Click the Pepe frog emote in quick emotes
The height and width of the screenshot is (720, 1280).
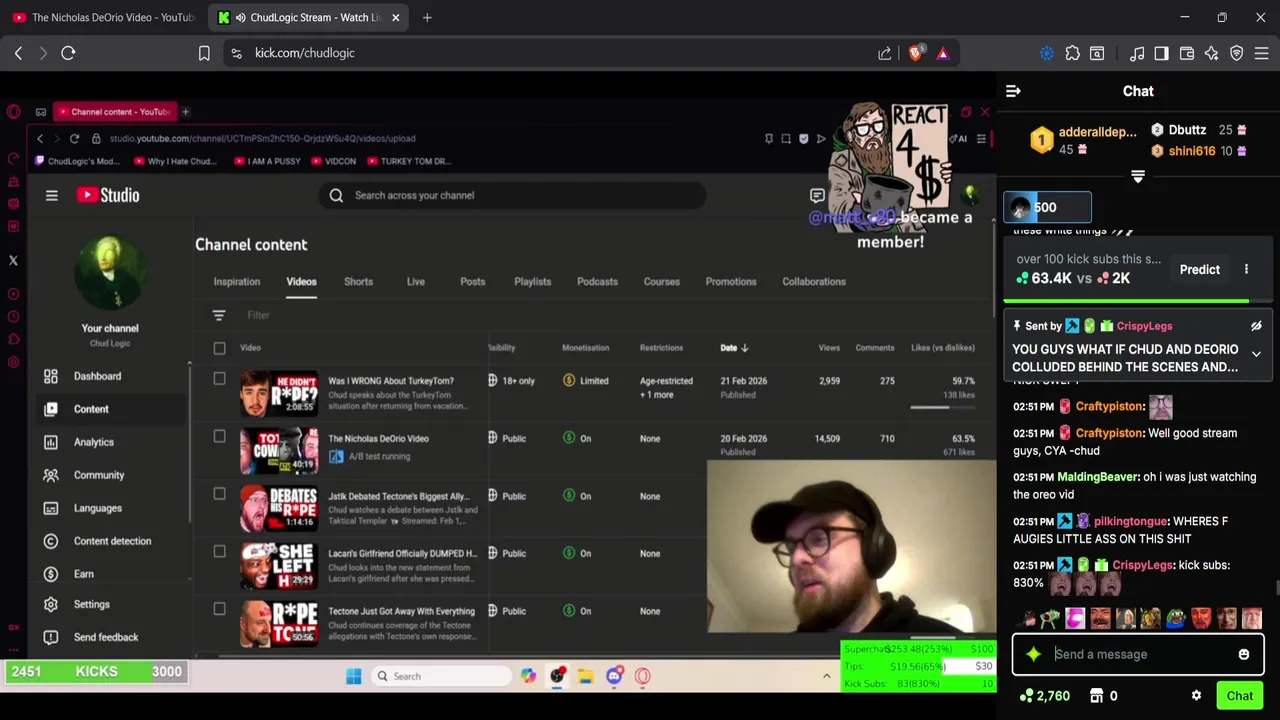tap(1176, 619)
